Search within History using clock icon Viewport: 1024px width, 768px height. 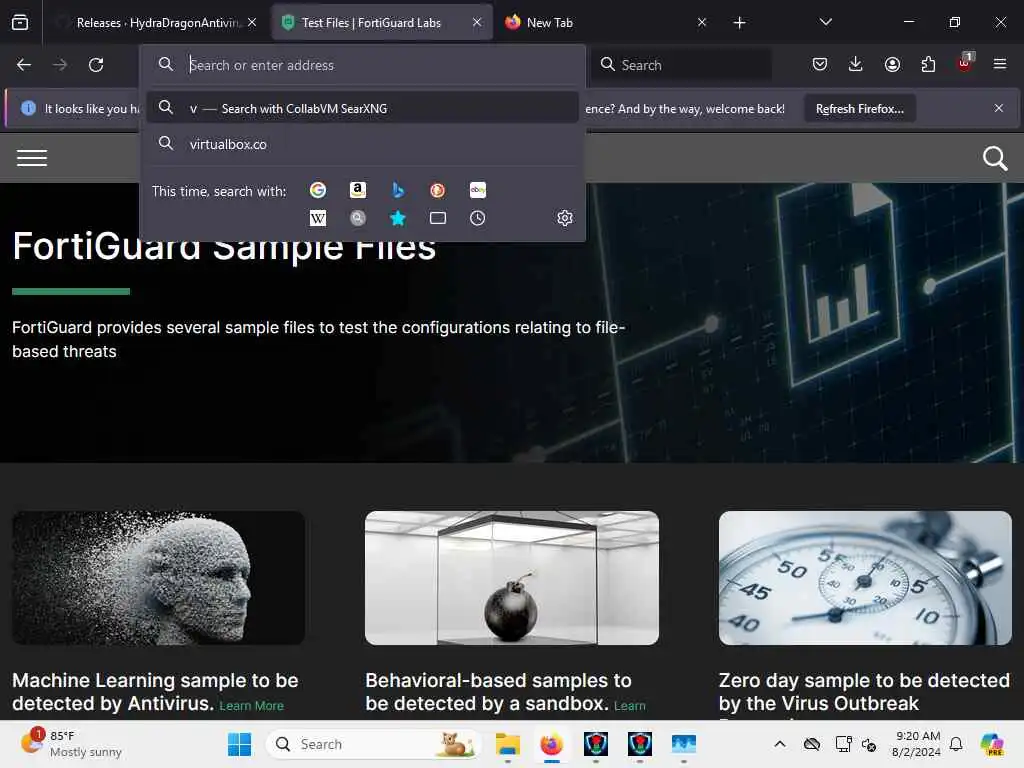[x=477, y=218]
